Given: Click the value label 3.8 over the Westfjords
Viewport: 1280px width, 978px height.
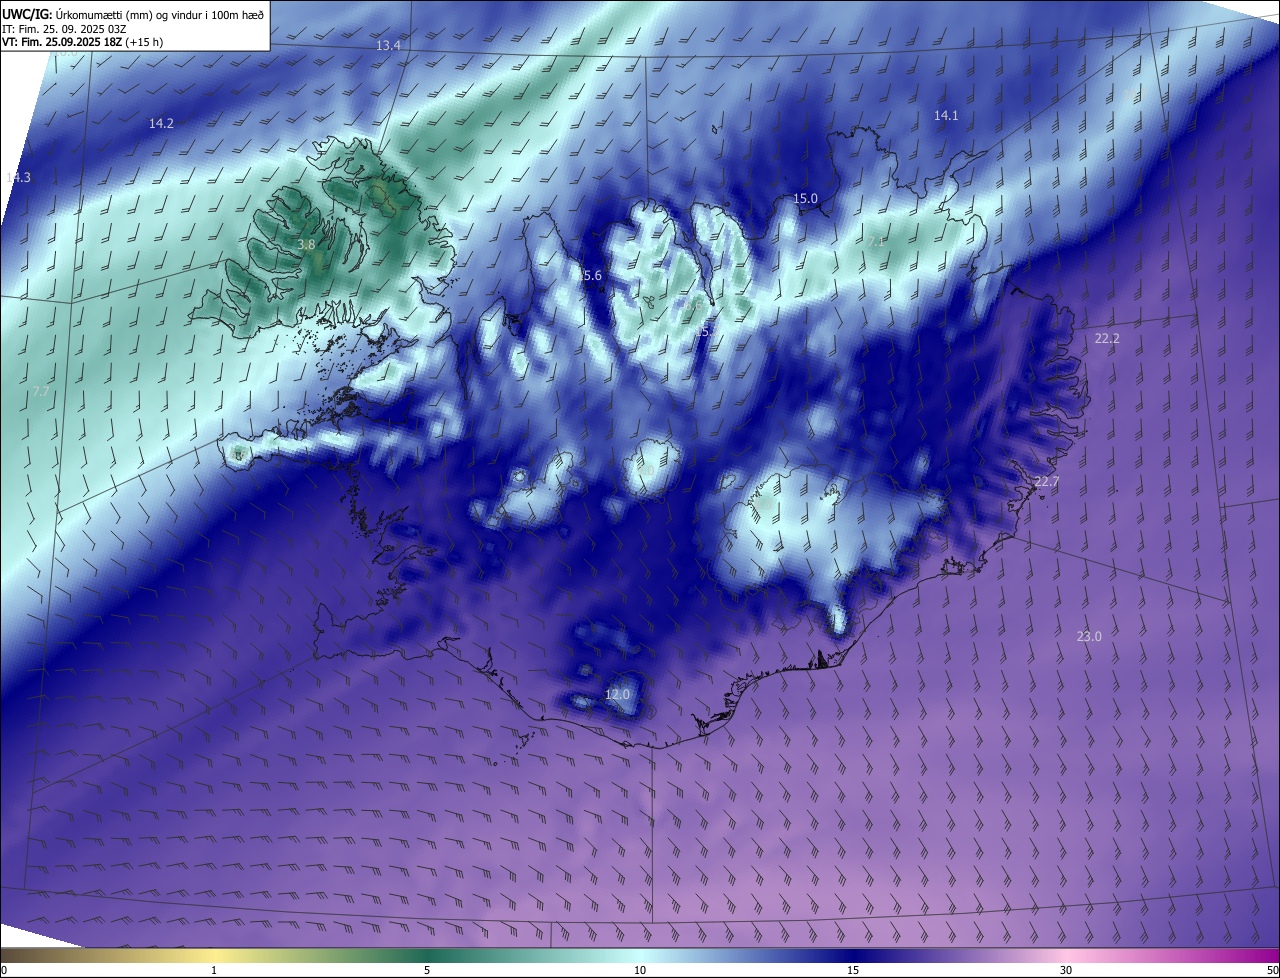Looking at the screenshot, I should (307, 244).
